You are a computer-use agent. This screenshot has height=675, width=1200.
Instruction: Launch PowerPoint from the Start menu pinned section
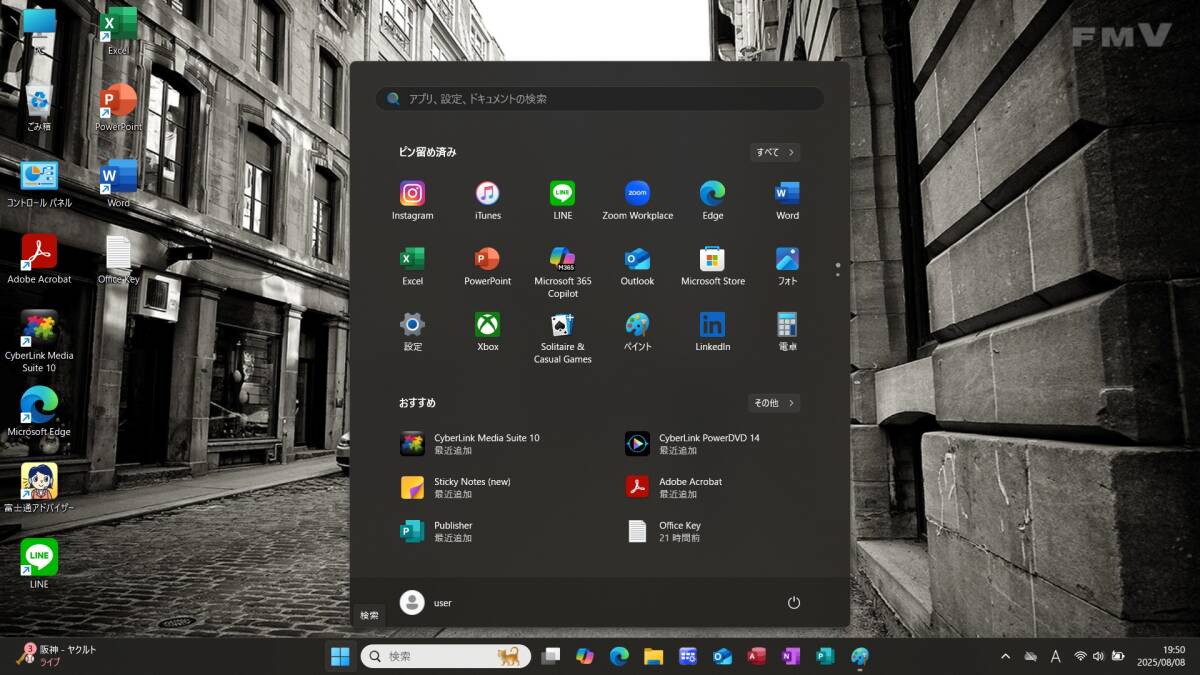click(x=487, y=267)
